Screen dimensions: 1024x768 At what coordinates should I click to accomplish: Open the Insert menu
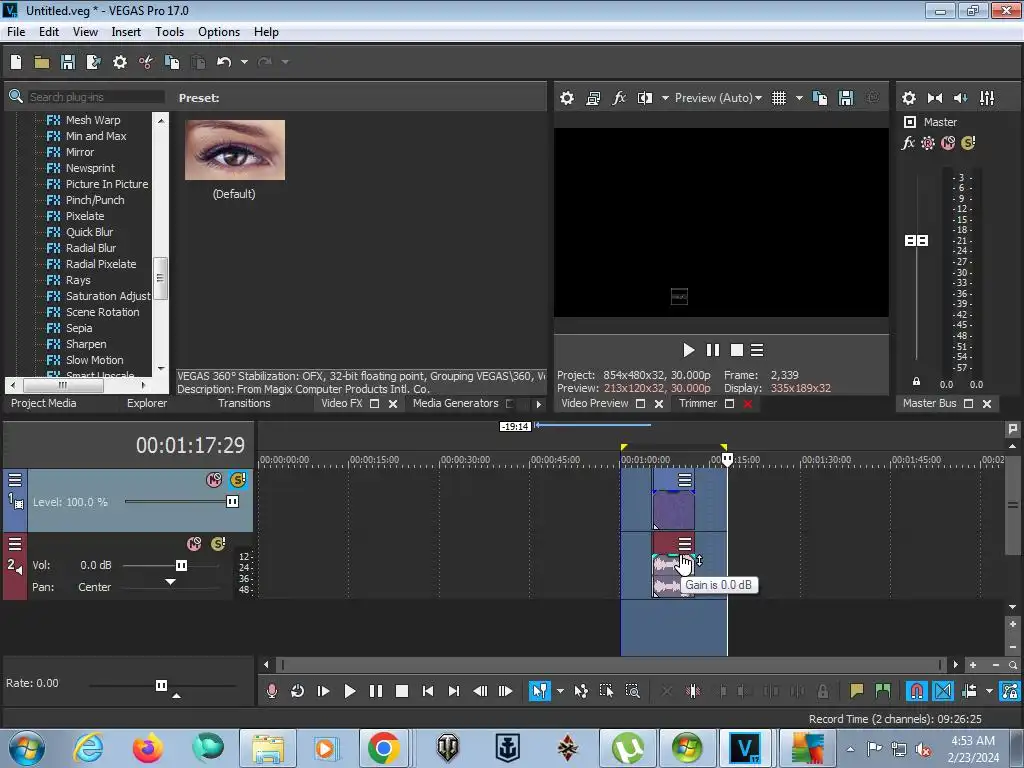pos(126,32)
